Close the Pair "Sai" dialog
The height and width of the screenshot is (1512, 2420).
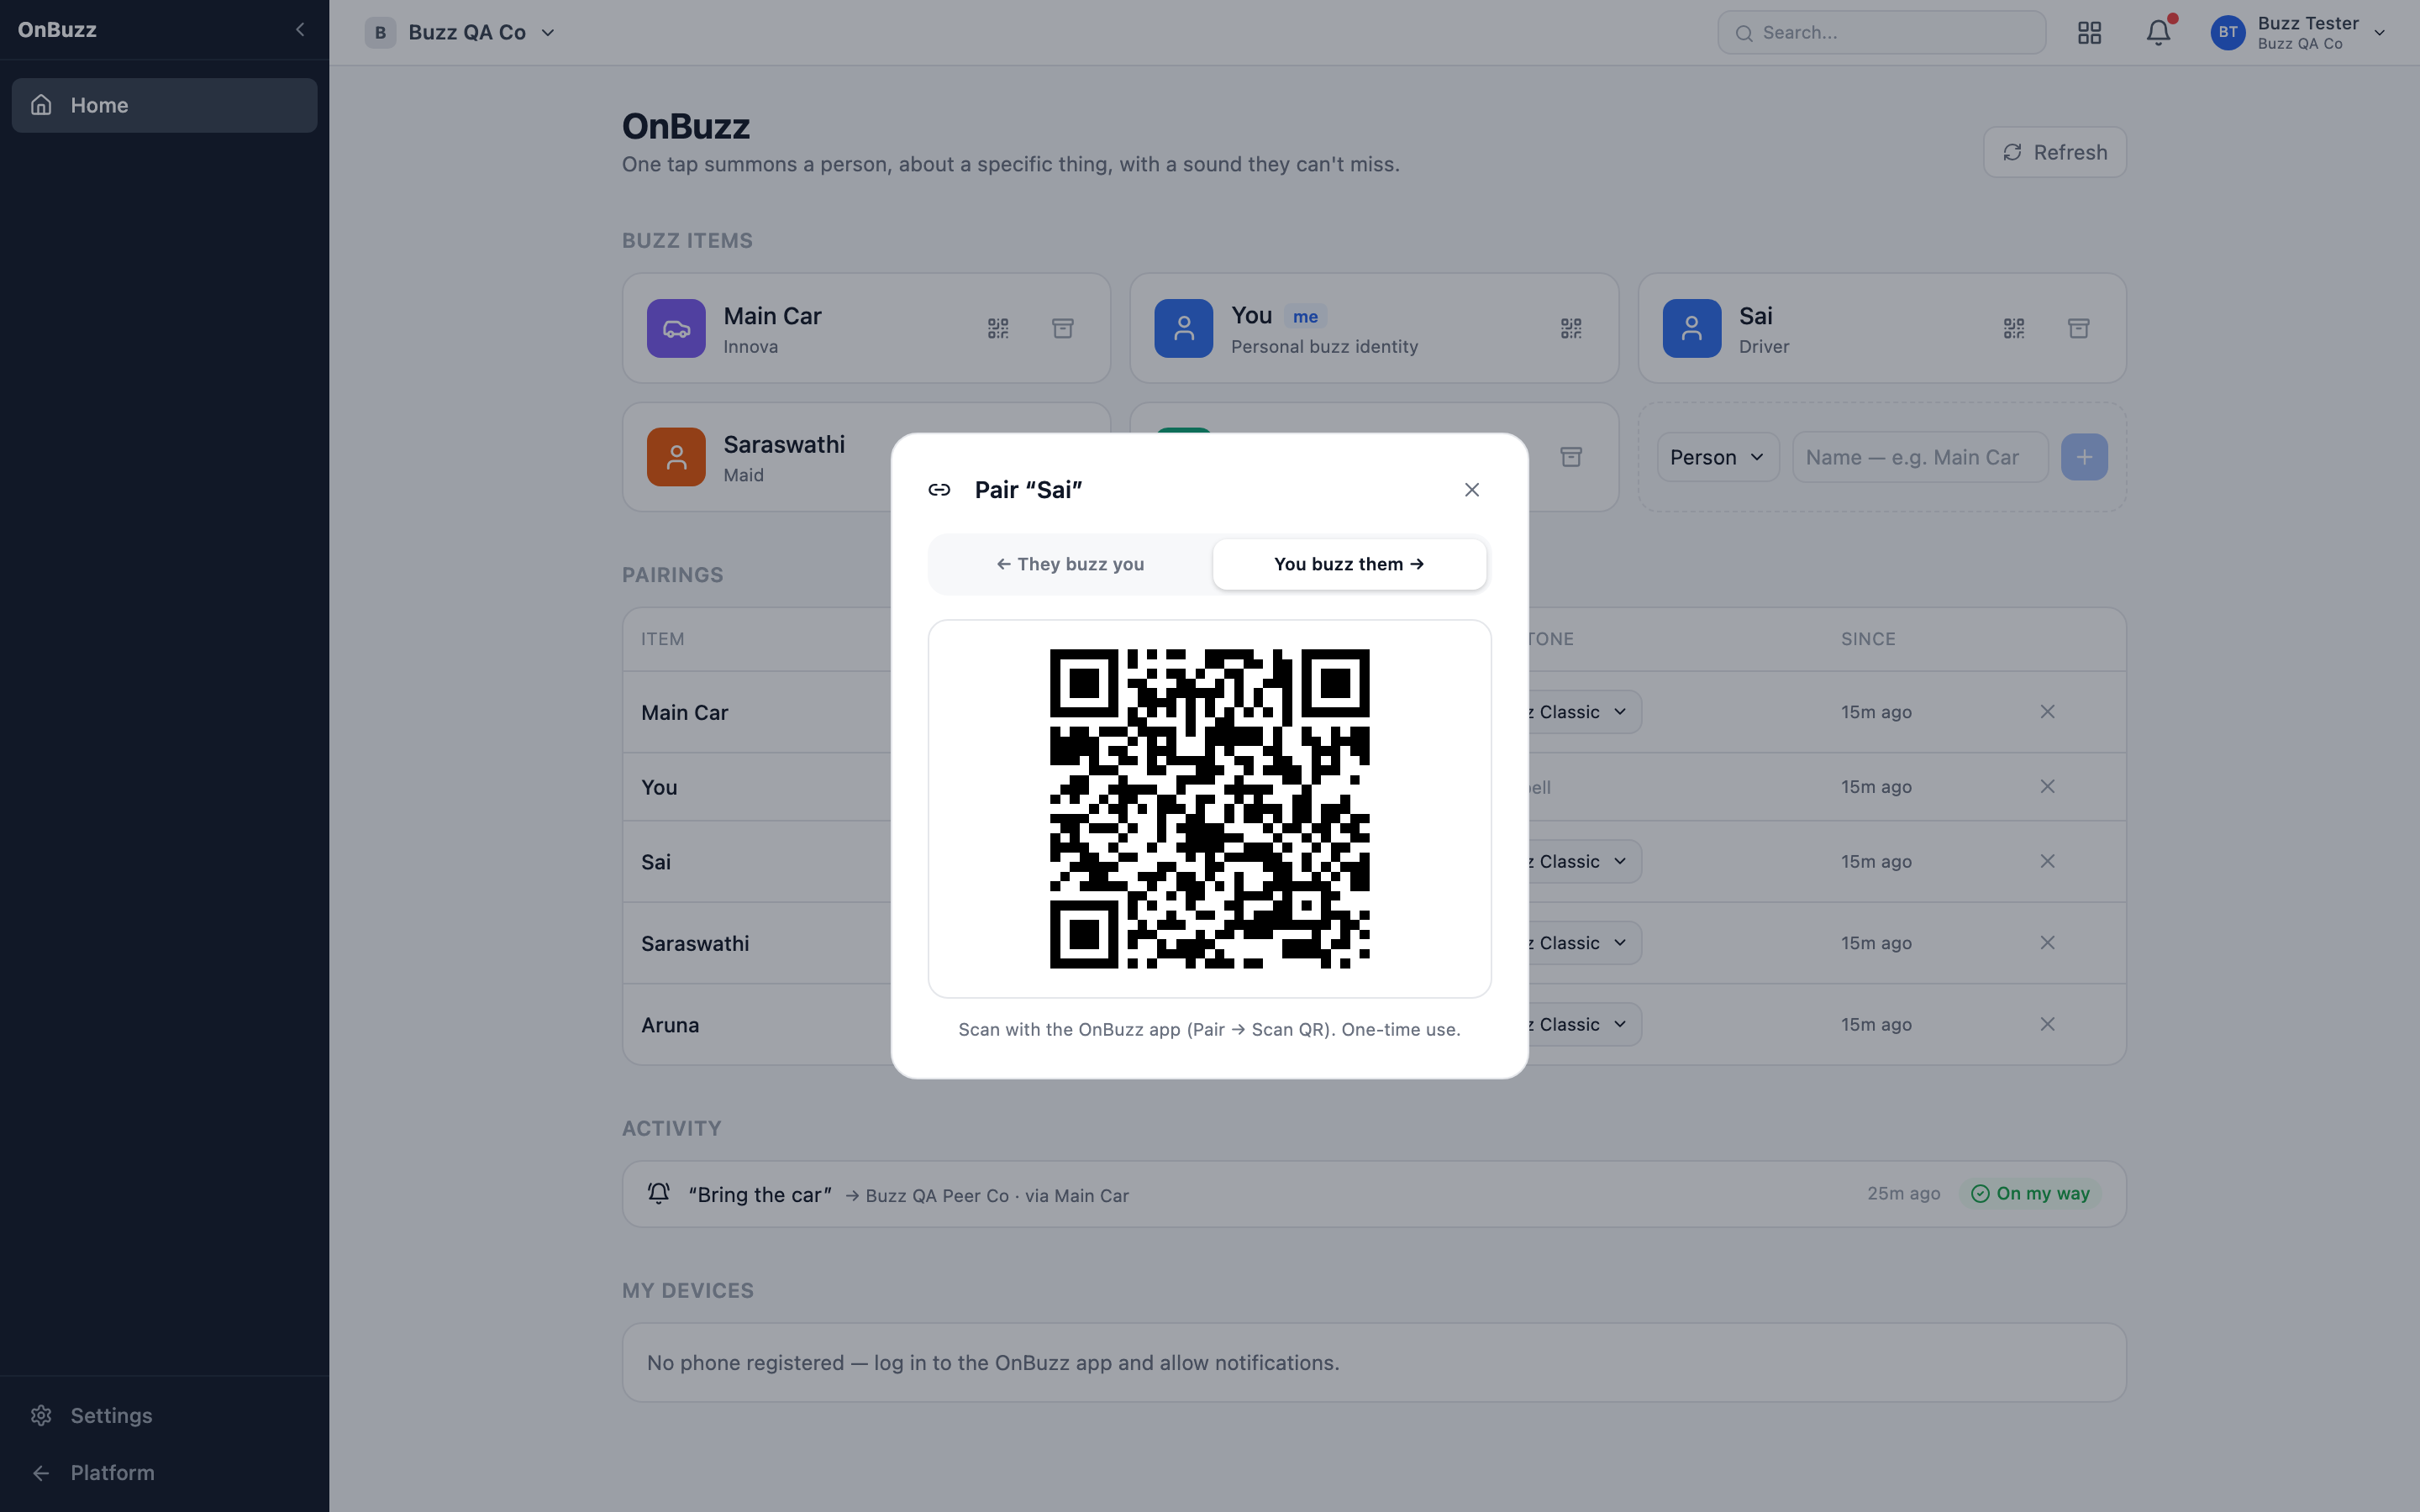(x=1471, y=489)
